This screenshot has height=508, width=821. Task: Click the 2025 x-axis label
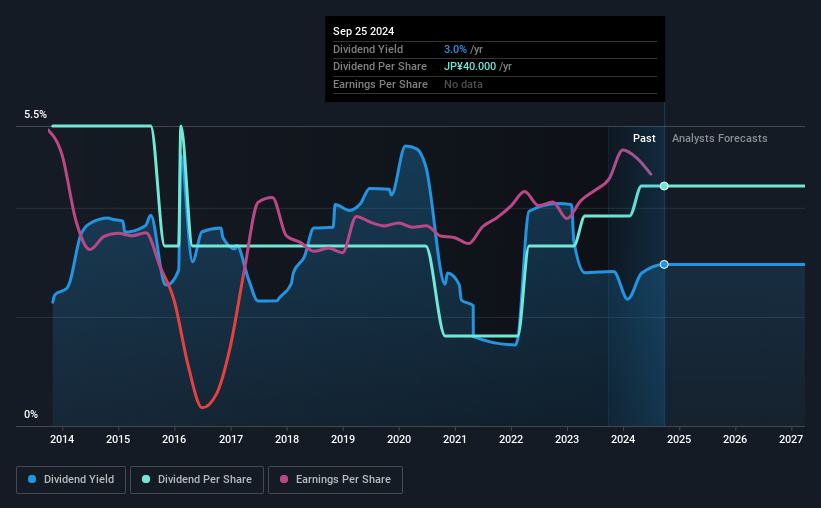[679, 439]
